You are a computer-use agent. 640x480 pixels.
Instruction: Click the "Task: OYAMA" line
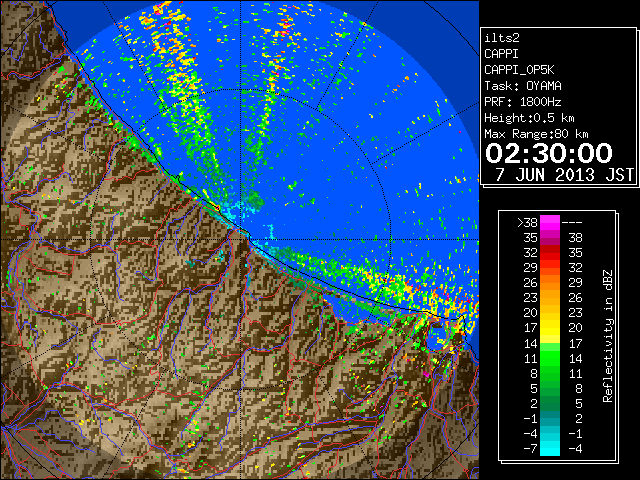point(523,86)
